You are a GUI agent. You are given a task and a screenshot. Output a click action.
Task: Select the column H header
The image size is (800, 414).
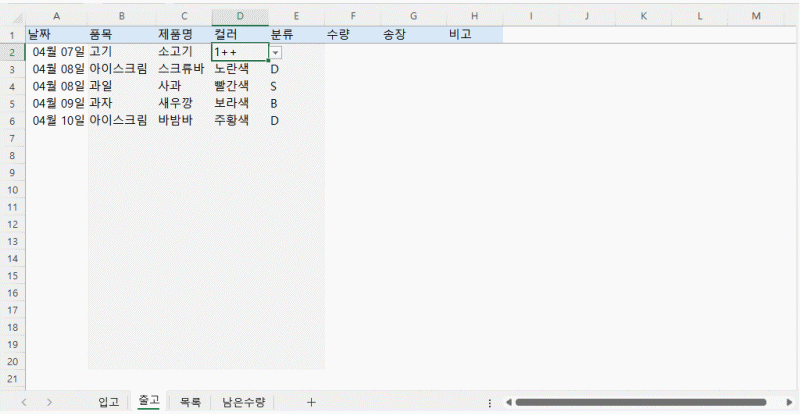474,17
